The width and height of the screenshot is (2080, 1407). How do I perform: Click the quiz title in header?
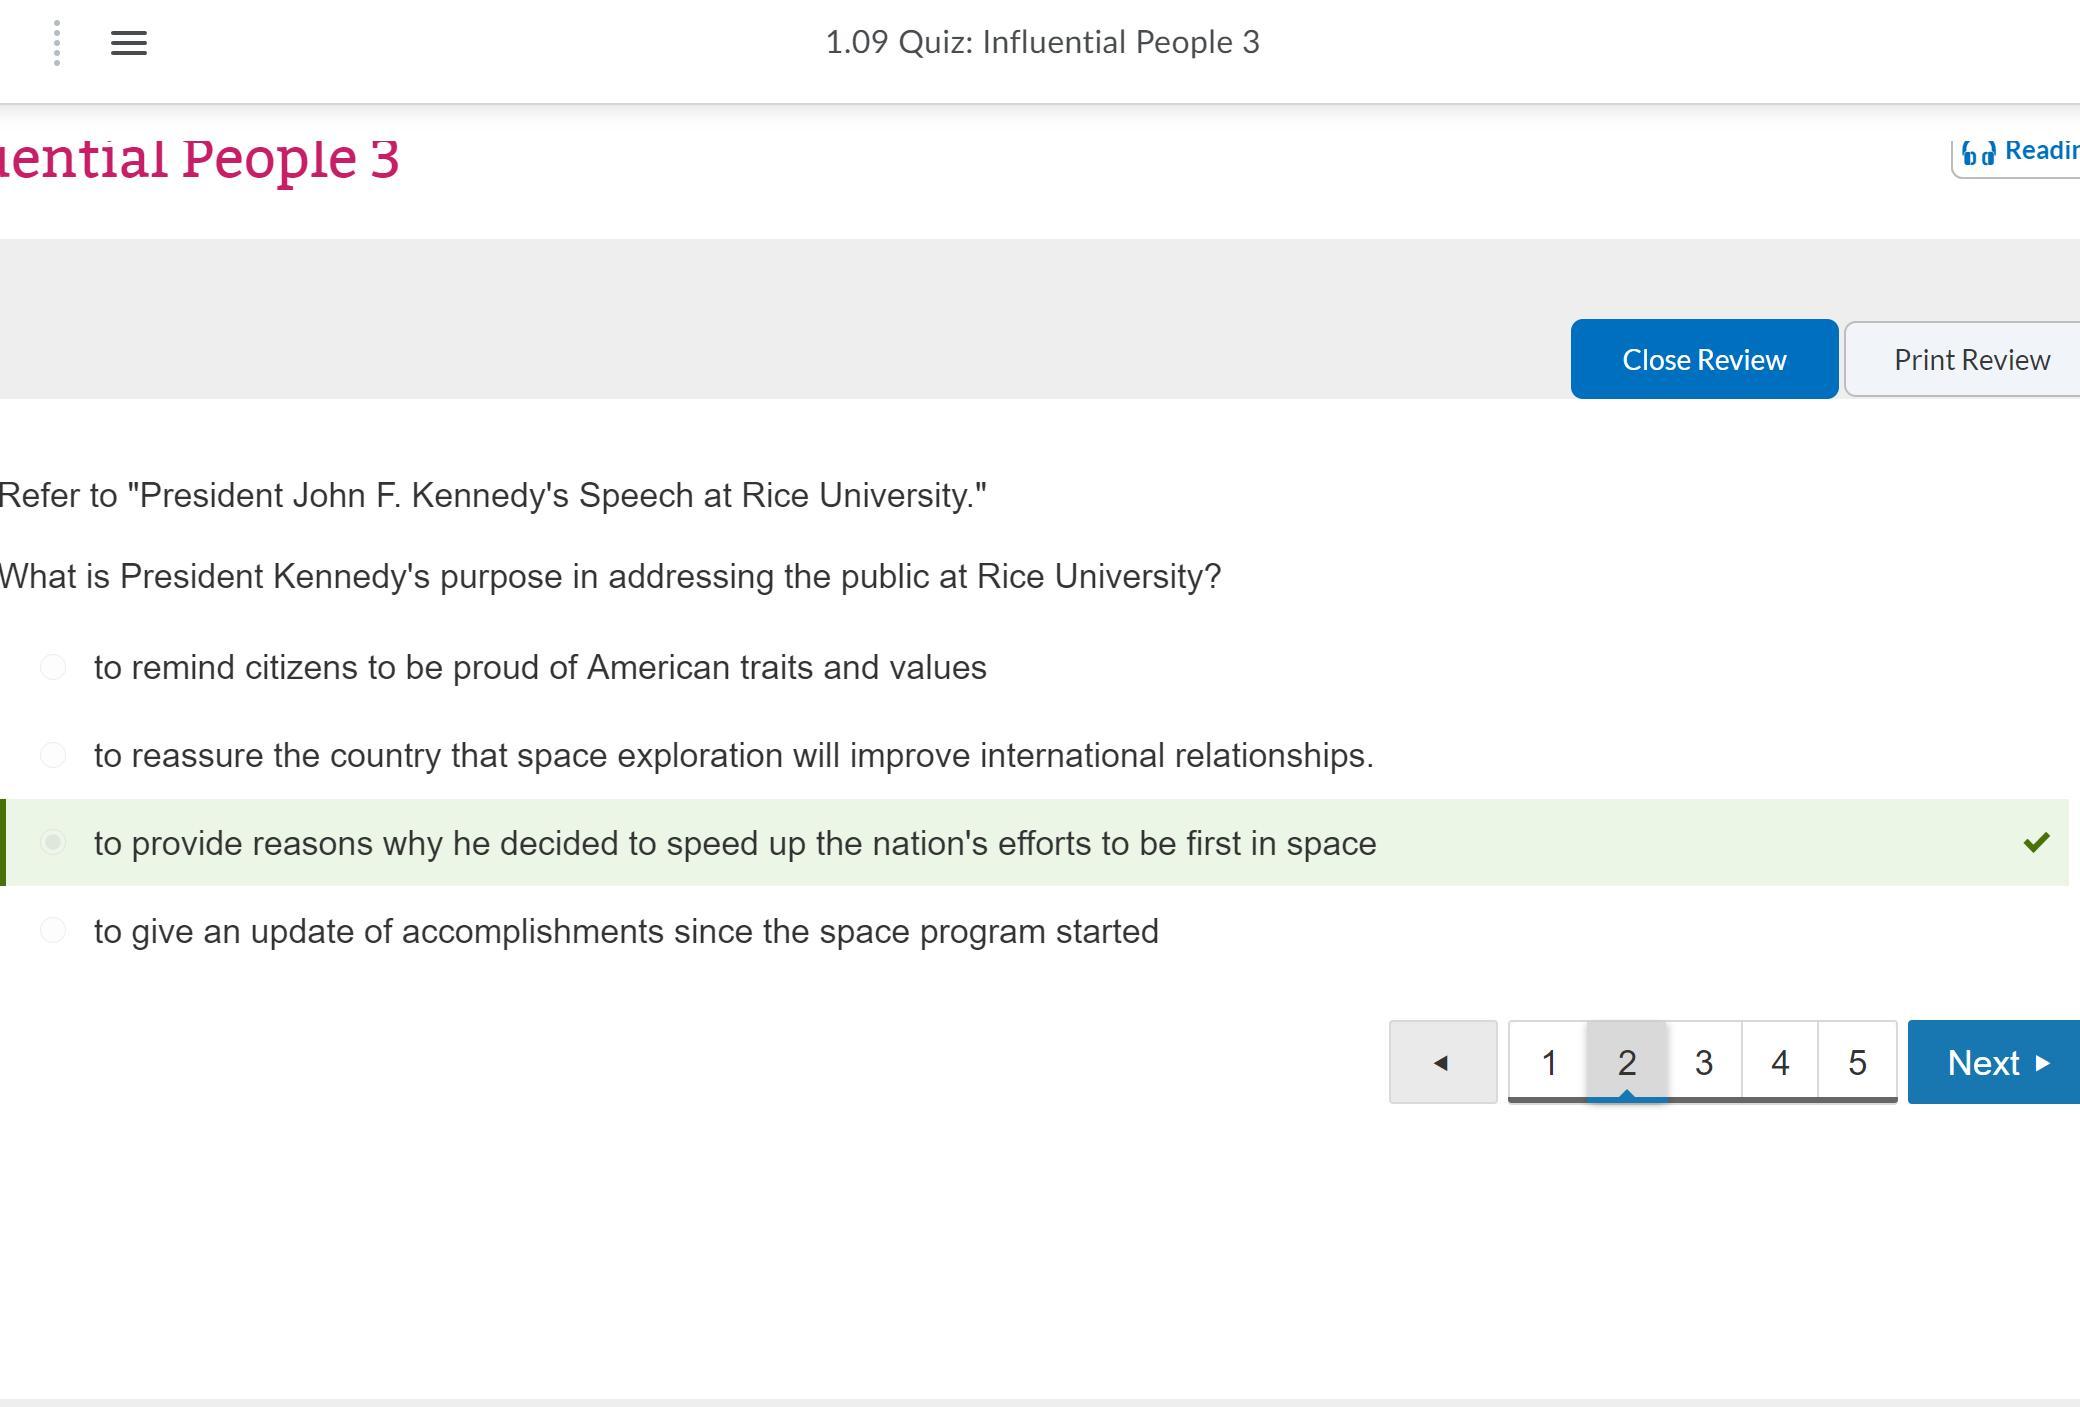1042,43
